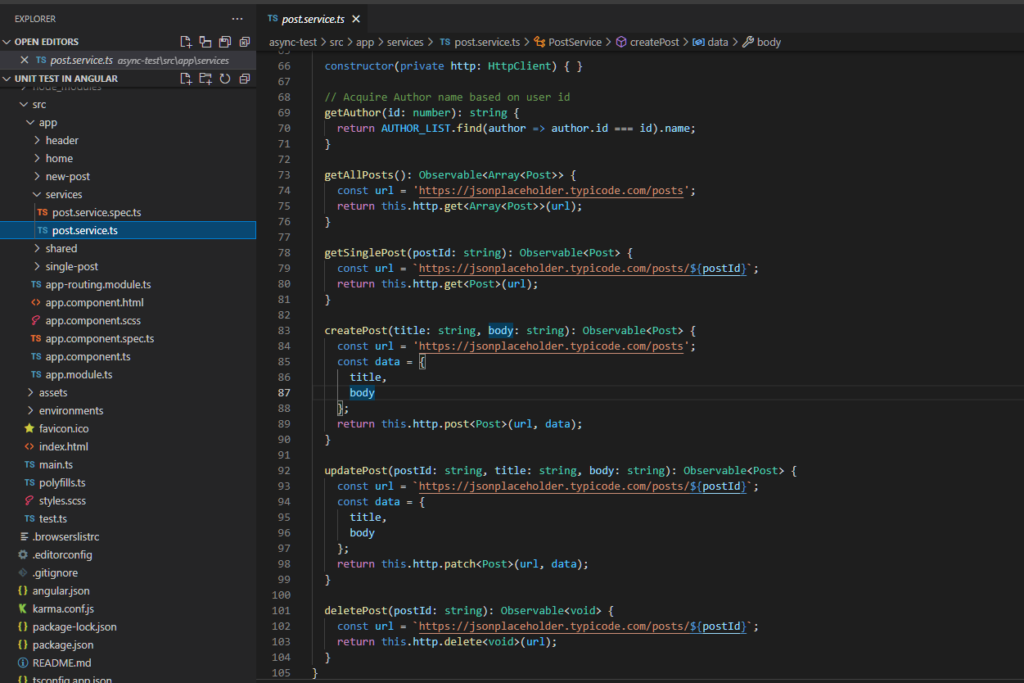Open app.module.ts in the Explorer
This screenshot has height=683, width=1024.
tap(78, 374)
